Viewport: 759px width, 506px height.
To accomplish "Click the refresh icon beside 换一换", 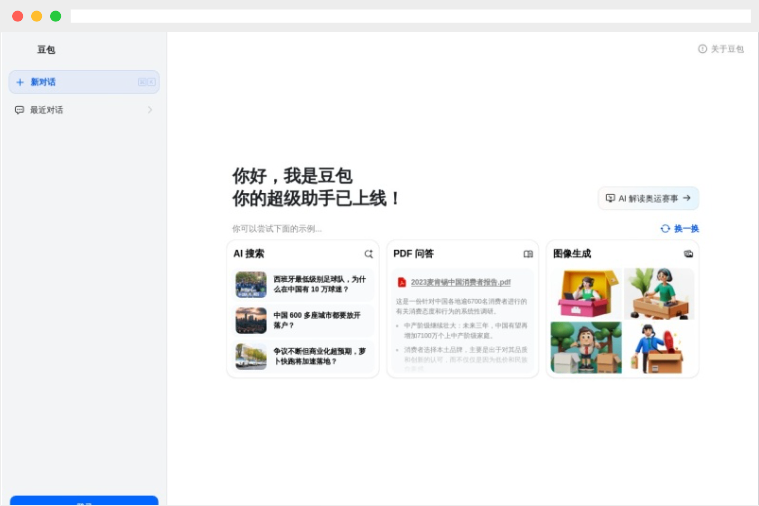I will click(x=666, y=229).
